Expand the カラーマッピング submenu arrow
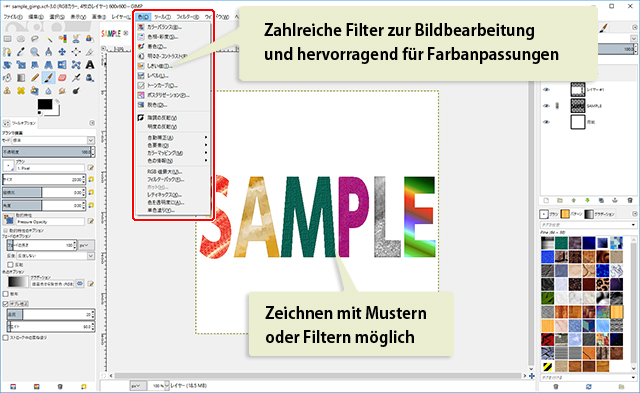This screenshot has width=640, height=393. click(206, 153)
